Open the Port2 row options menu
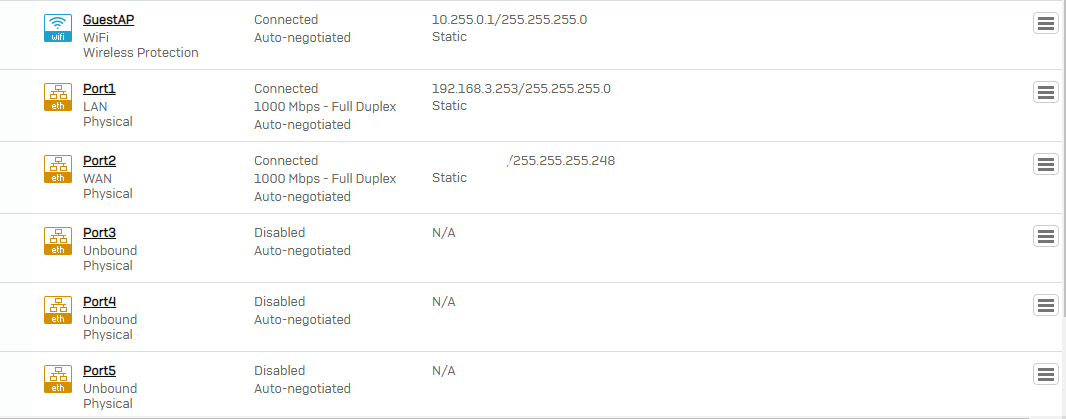The height and width of the screenshot is (419, 1066). (x=1046, y=164)
